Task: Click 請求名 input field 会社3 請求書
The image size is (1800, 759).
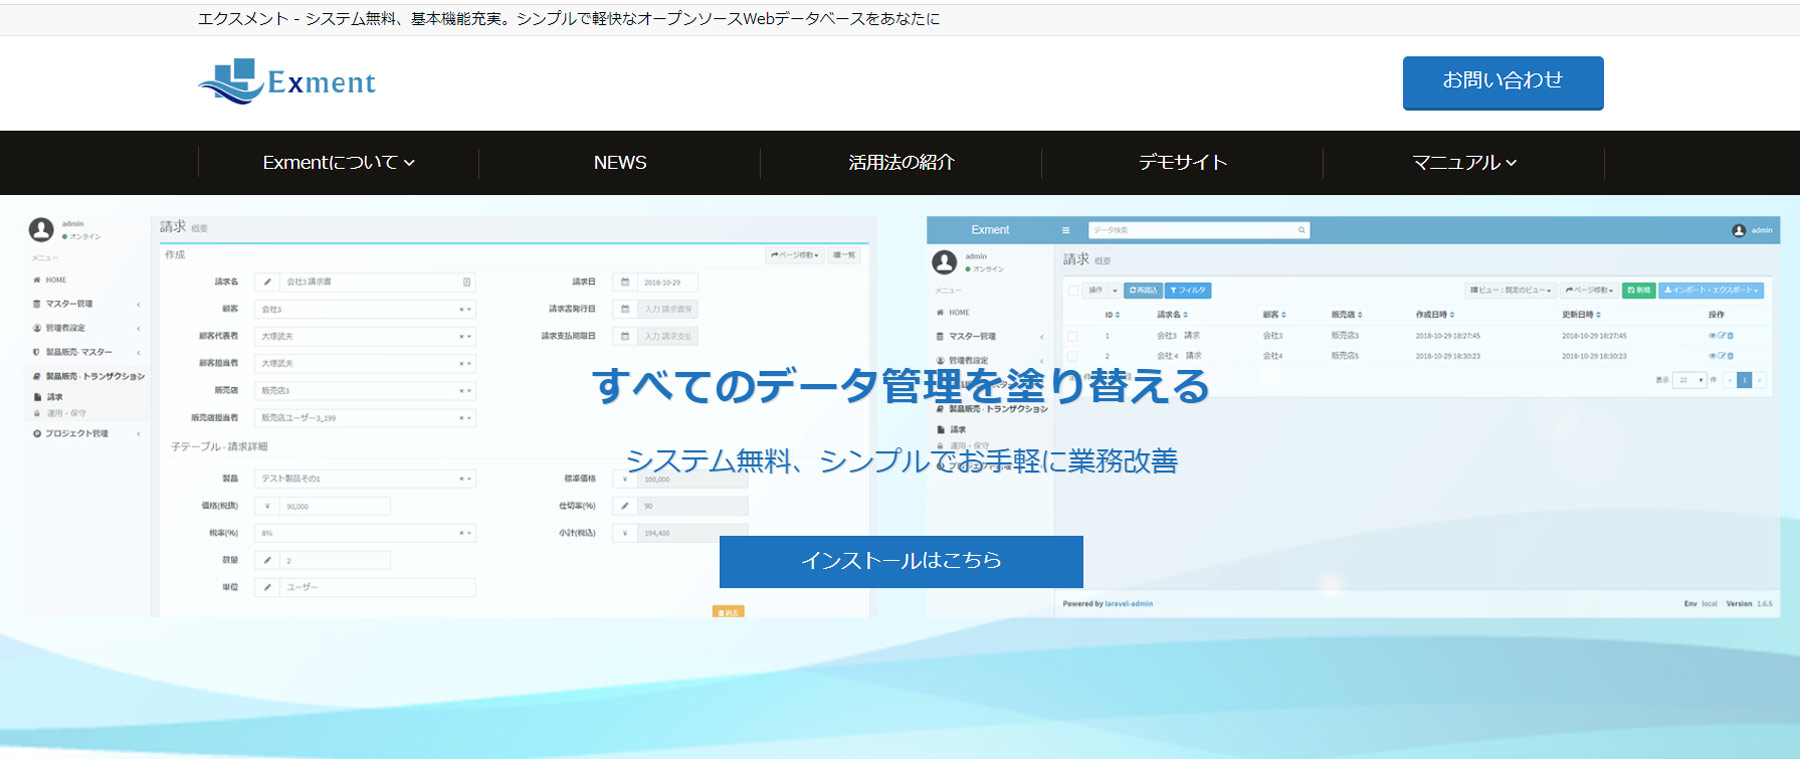Action: click(x=377, y=282)
